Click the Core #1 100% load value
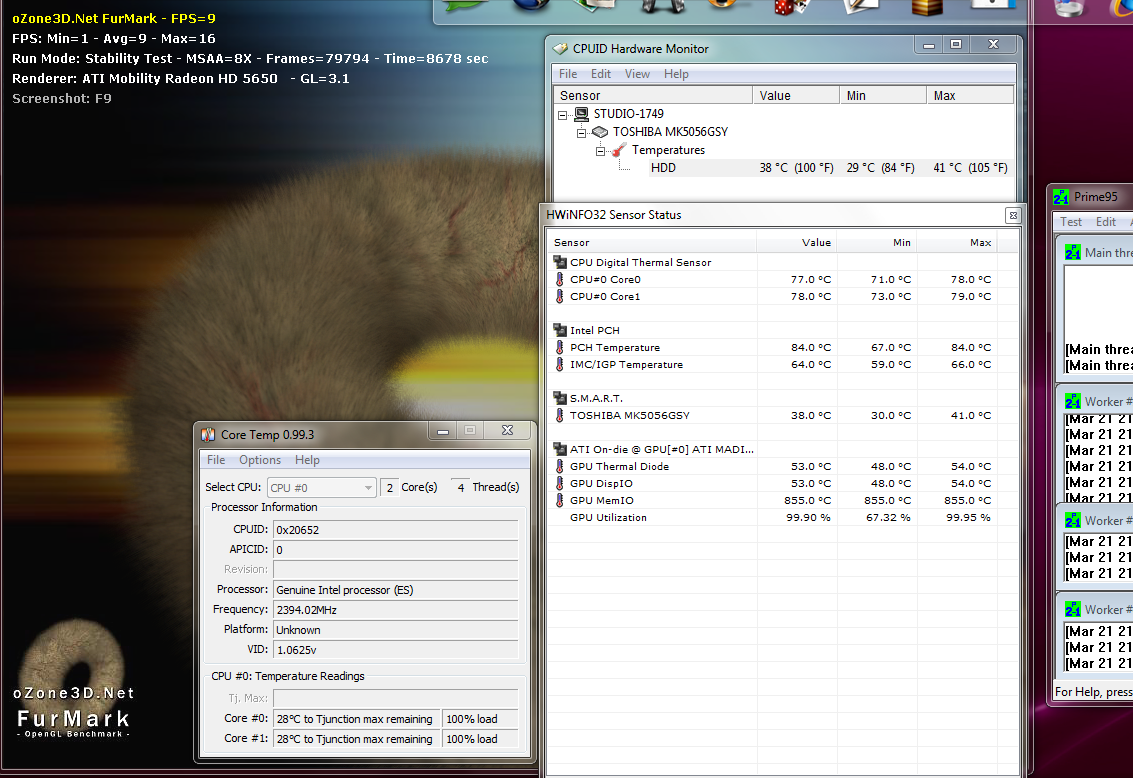The width and height of the screenshot is (1133, 778). [480, 739]
